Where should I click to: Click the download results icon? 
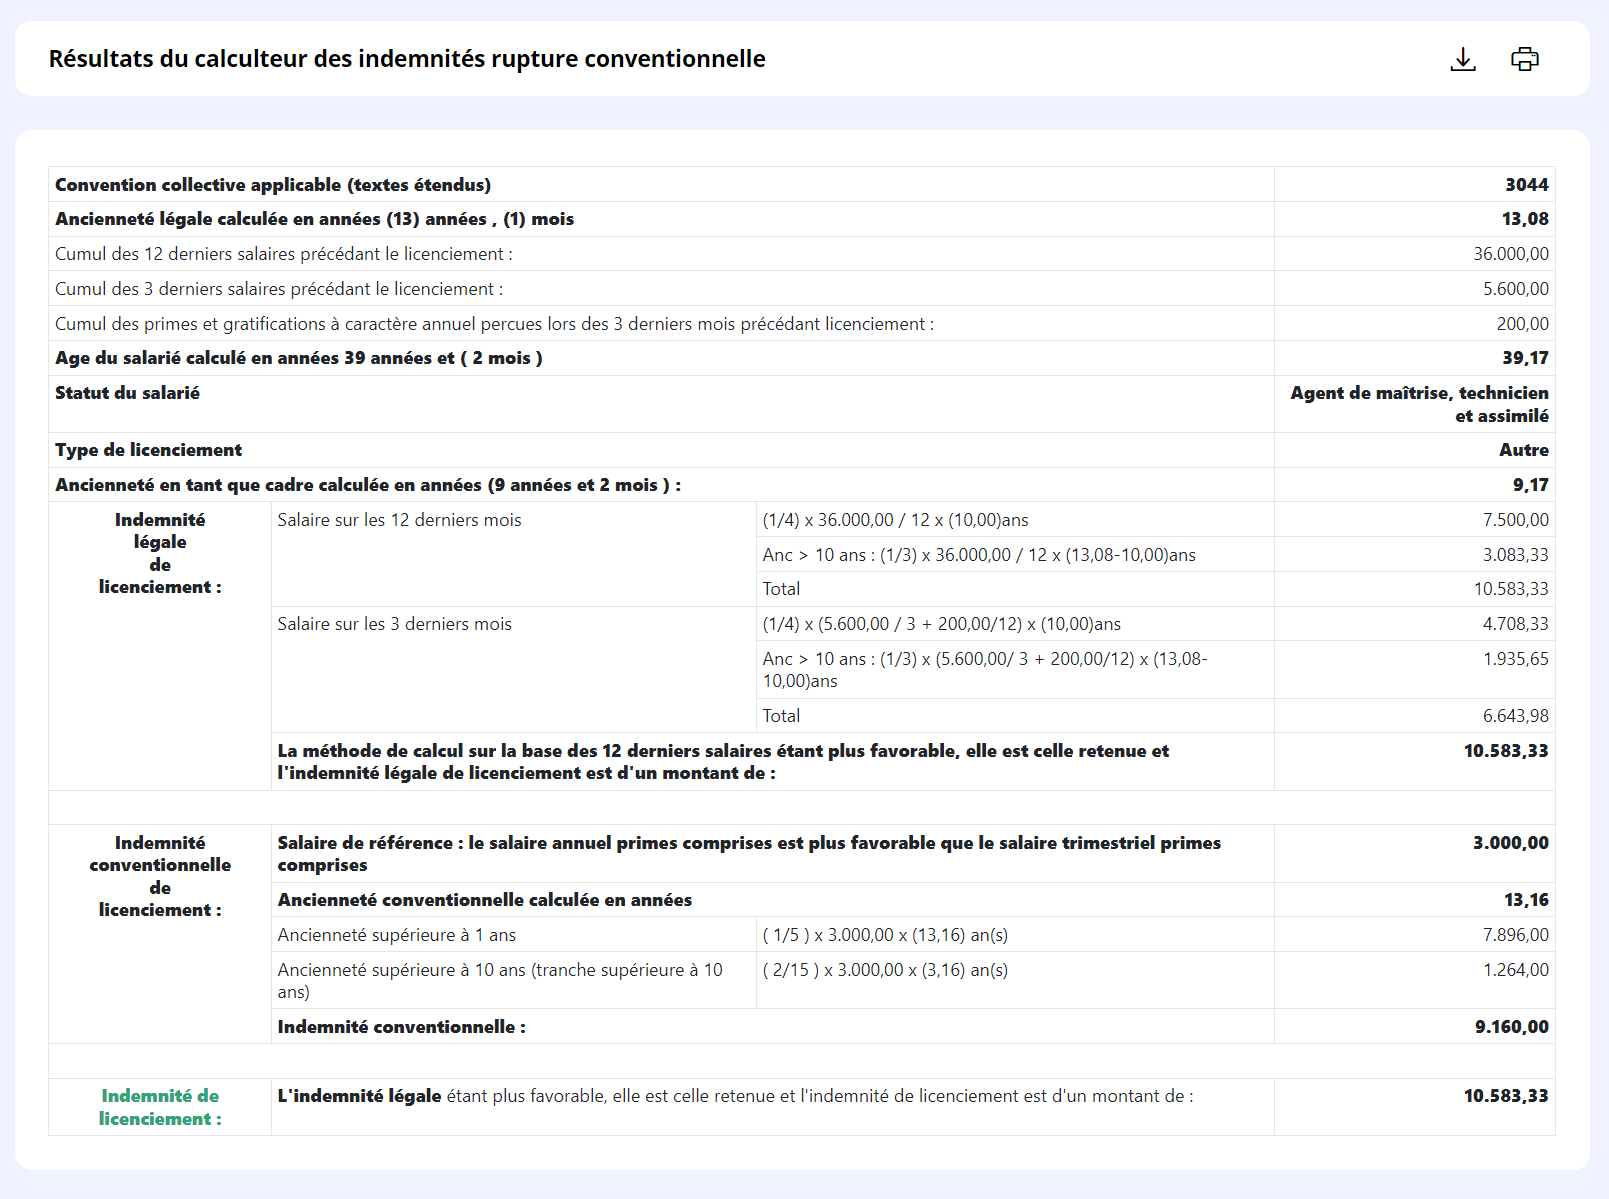click(x=1463, y=60)
